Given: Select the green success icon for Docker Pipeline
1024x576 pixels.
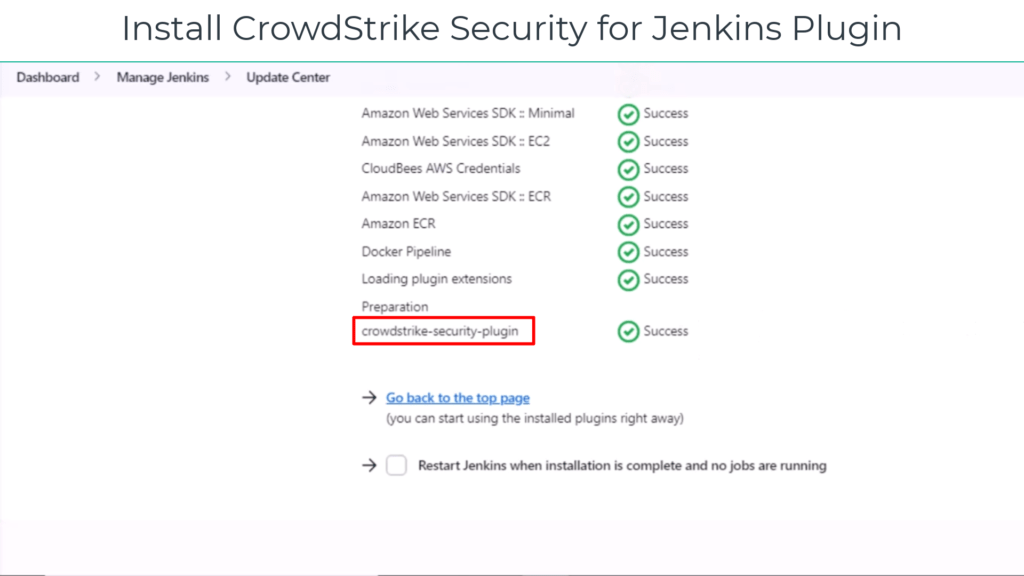Looking at the screenshot, I should pyautogui.click(x=628, y=251).
